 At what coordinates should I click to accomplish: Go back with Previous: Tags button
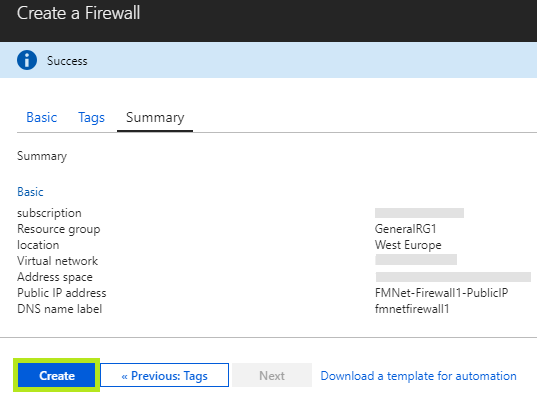(164, 375)
